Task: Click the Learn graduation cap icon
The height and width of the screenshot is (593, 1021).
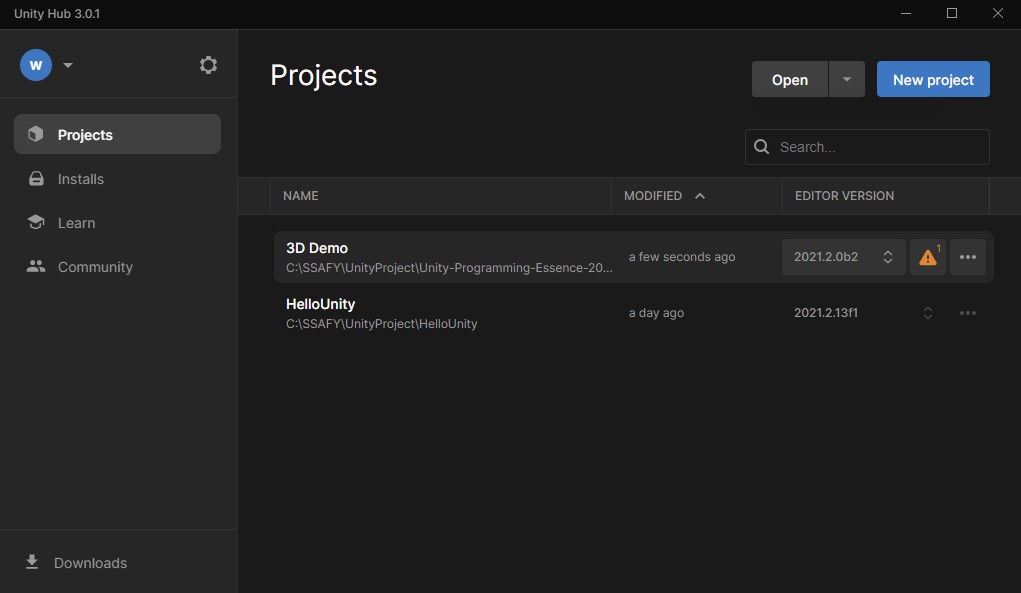Action: point(36,222)
